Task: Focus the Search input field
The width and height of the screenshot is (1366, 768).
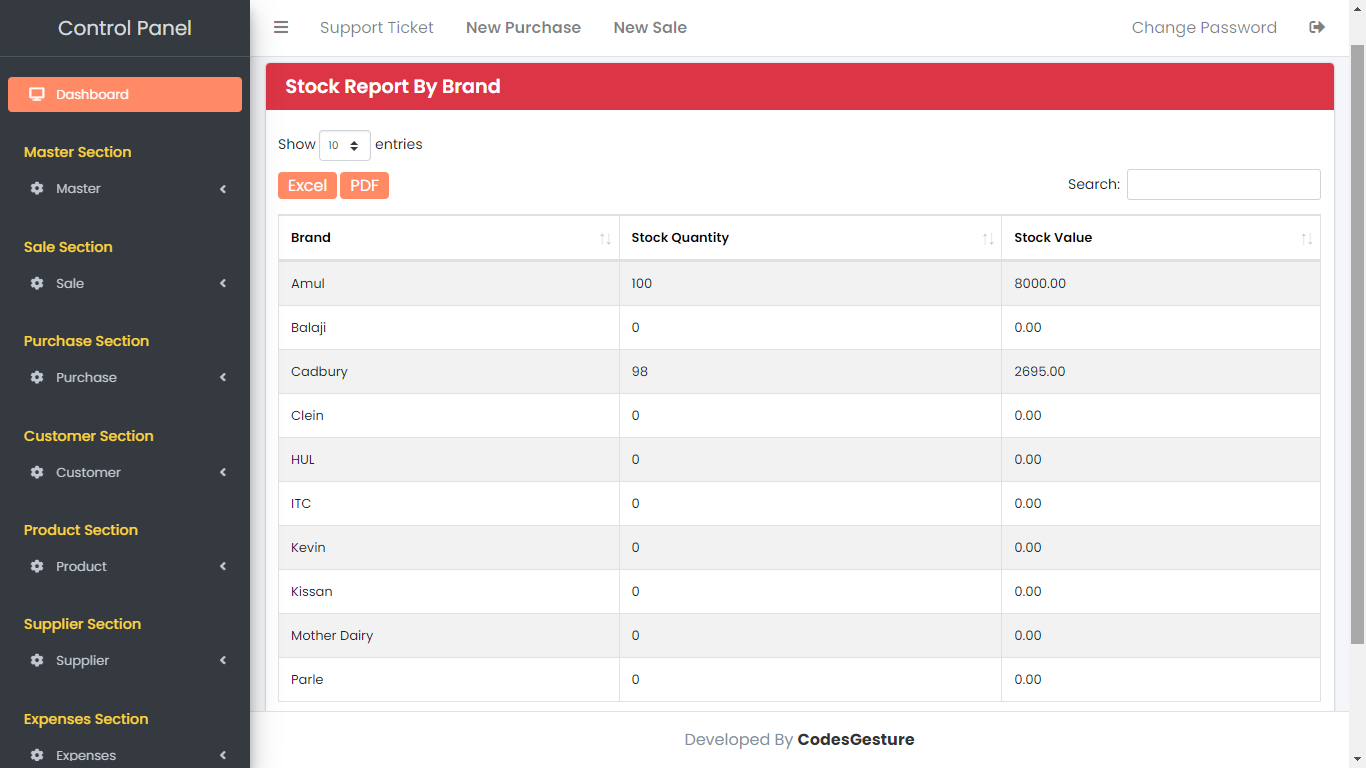Action: click(x=1224, y=184)
